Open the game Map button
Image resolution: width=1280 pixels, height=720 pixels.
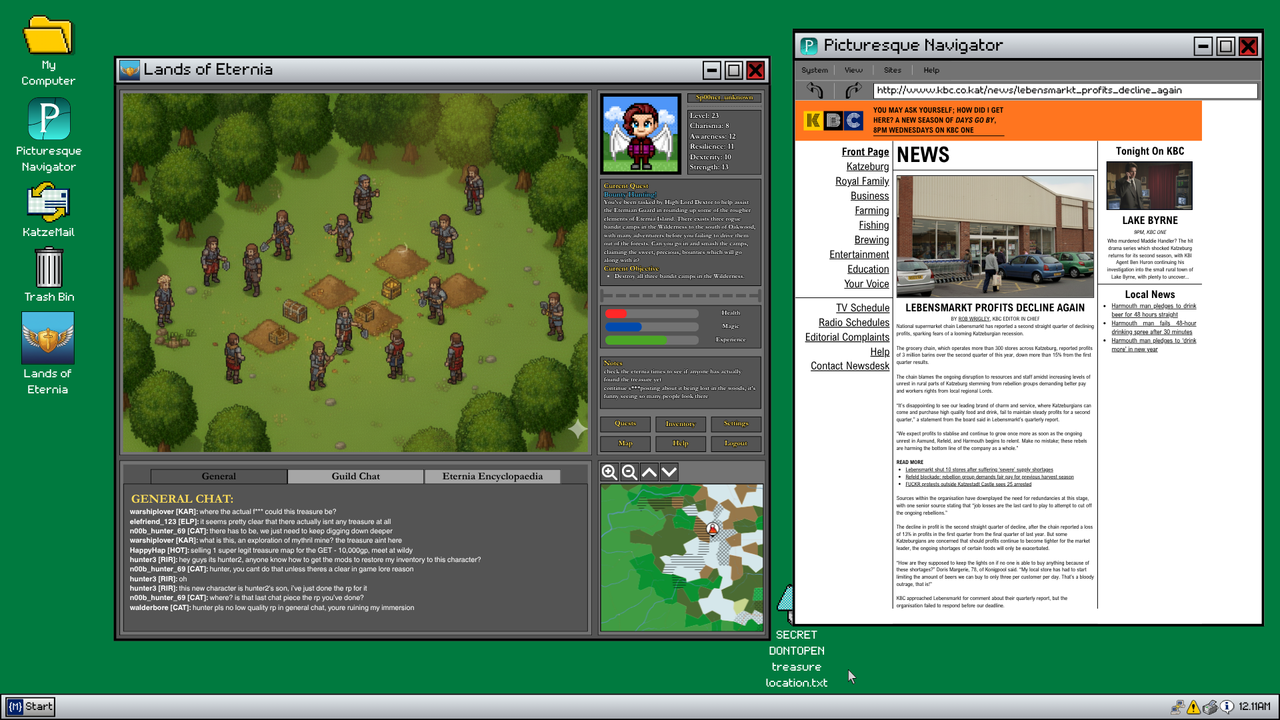[625, 443]
